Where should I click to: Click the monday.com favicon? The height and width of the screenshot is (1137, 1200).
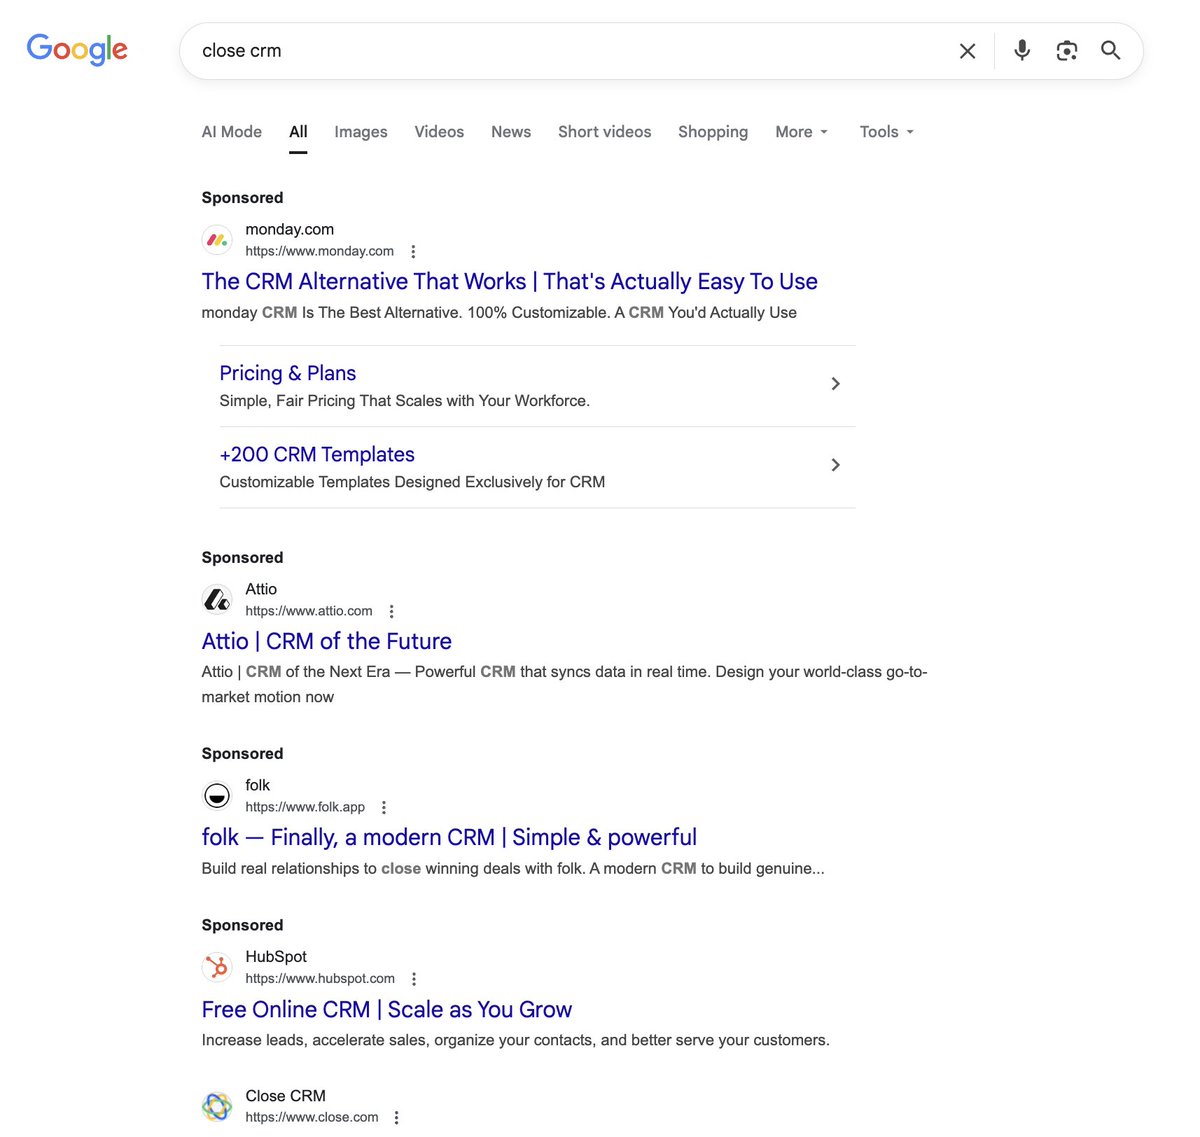[217, 240]
